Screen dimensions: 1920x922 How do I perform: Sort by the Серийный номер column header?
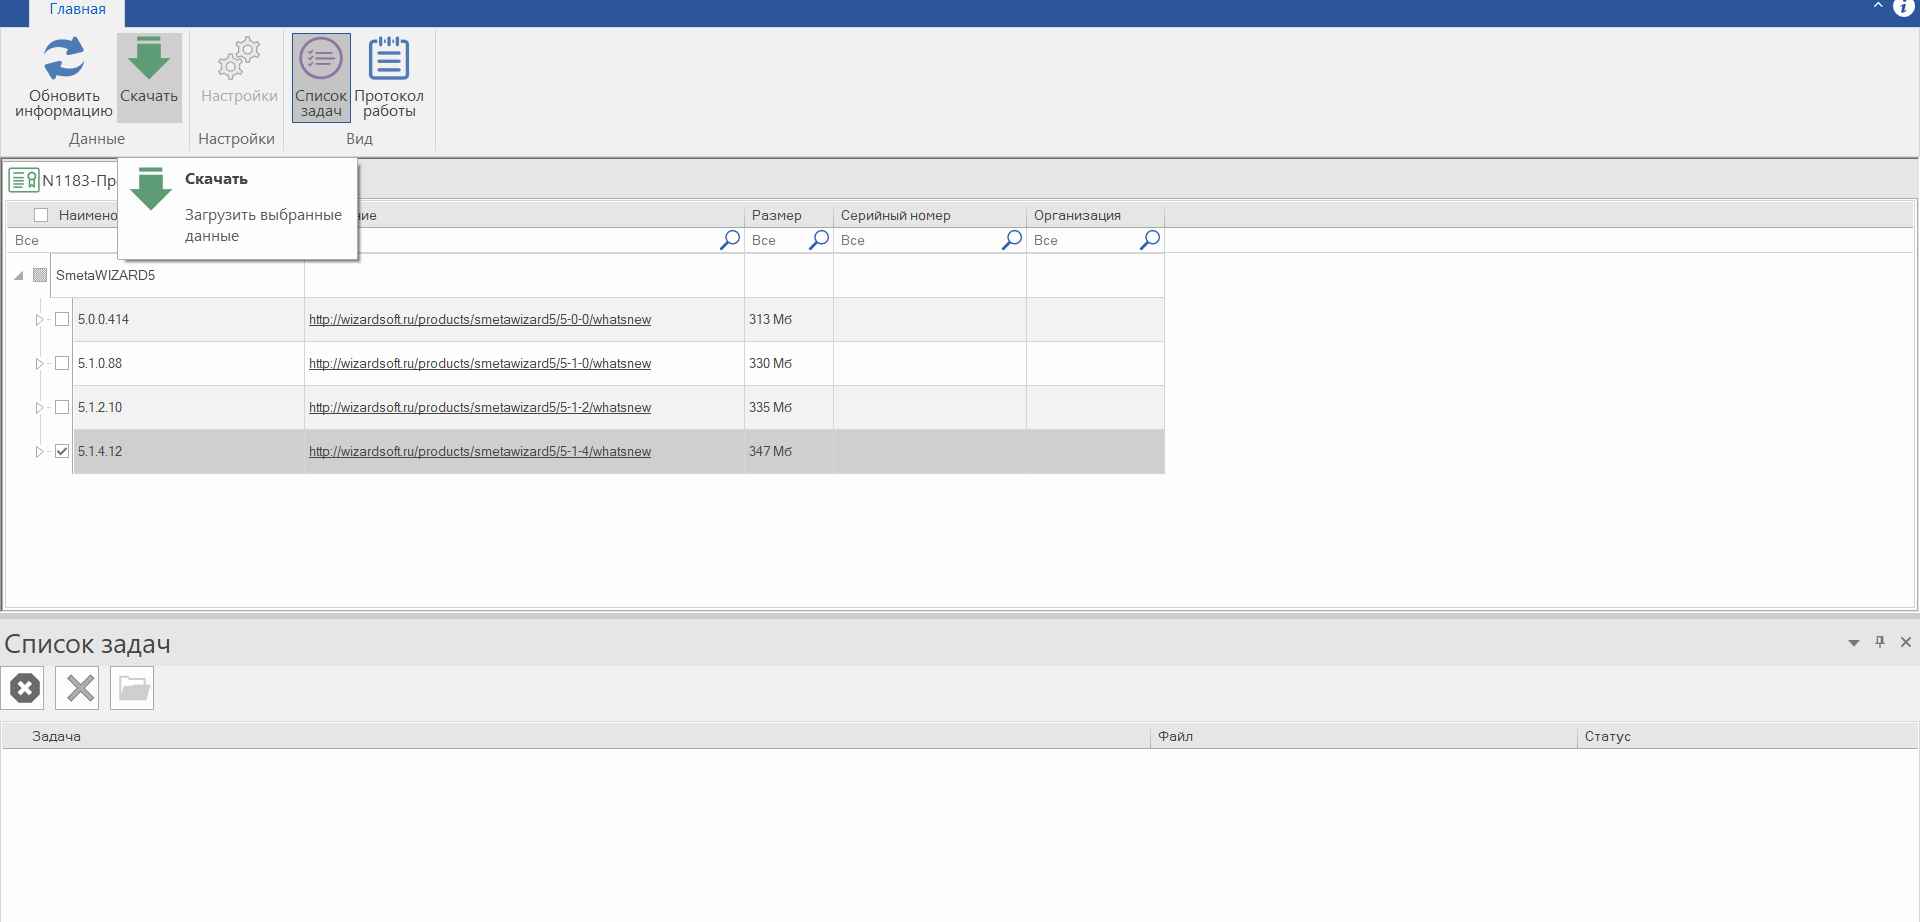[x=930, y=215]
